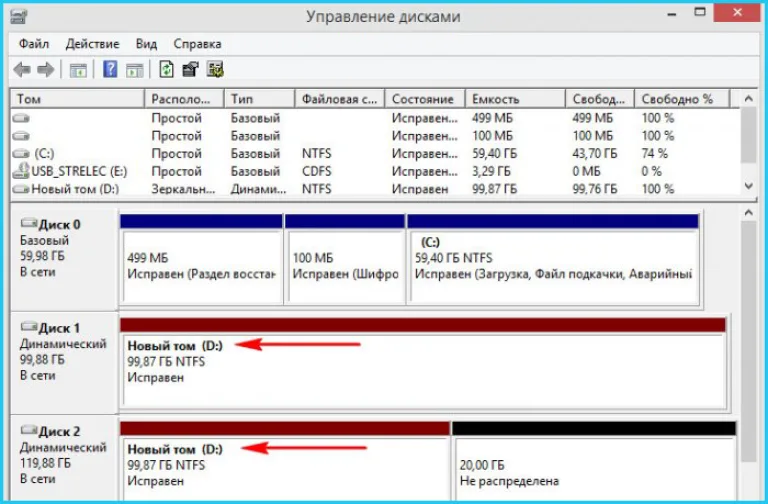
Task: Click the Новый том (D:) list row name
Action: [75, 189]
